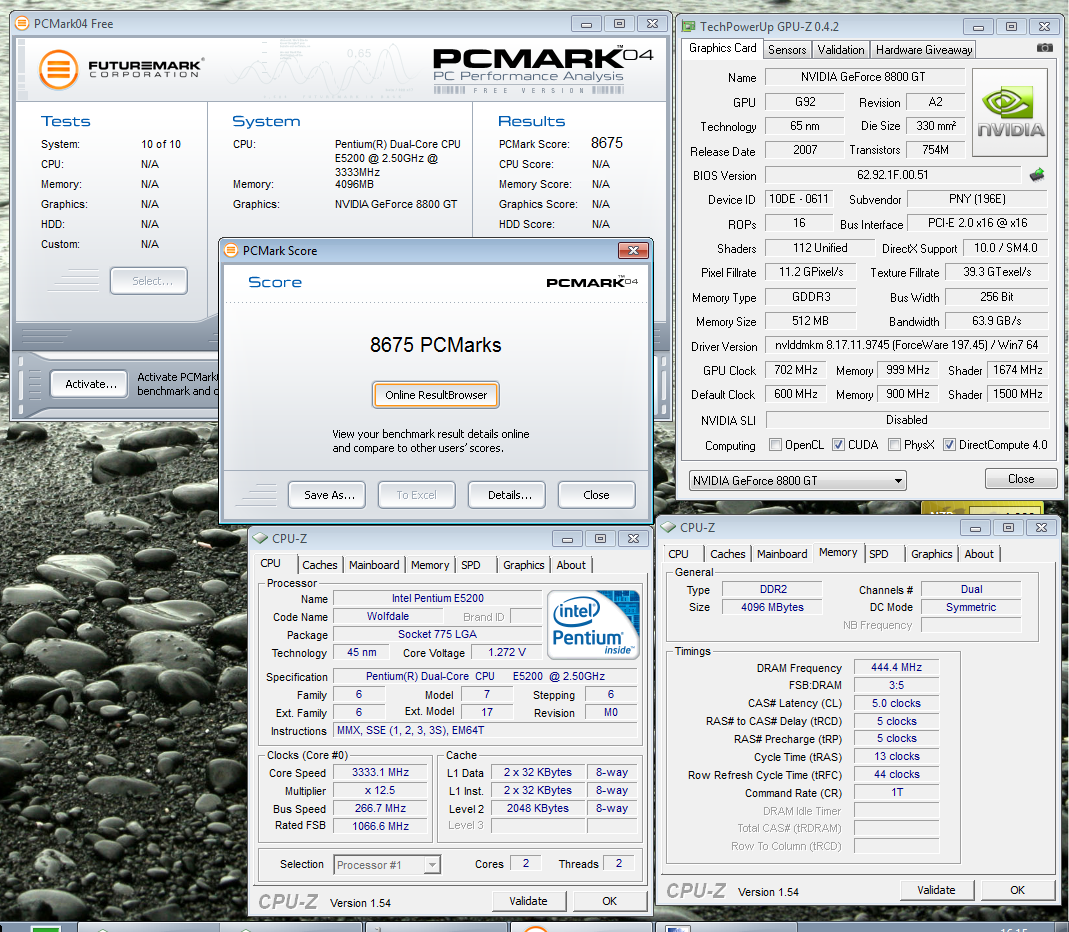Open Caches tab in the left CPU-Z window
Screen dimensions: 1069x932
pos(320,565)
